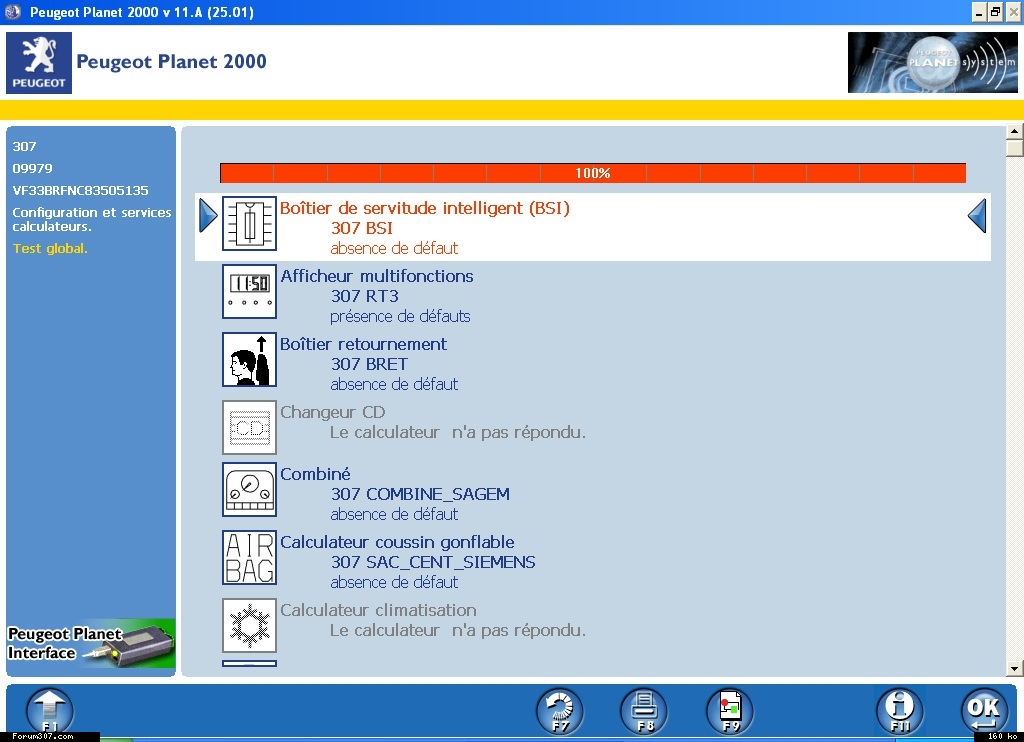
Task: Minimize the Peugeot Planet 2000 window
Action: click(978, 12)
